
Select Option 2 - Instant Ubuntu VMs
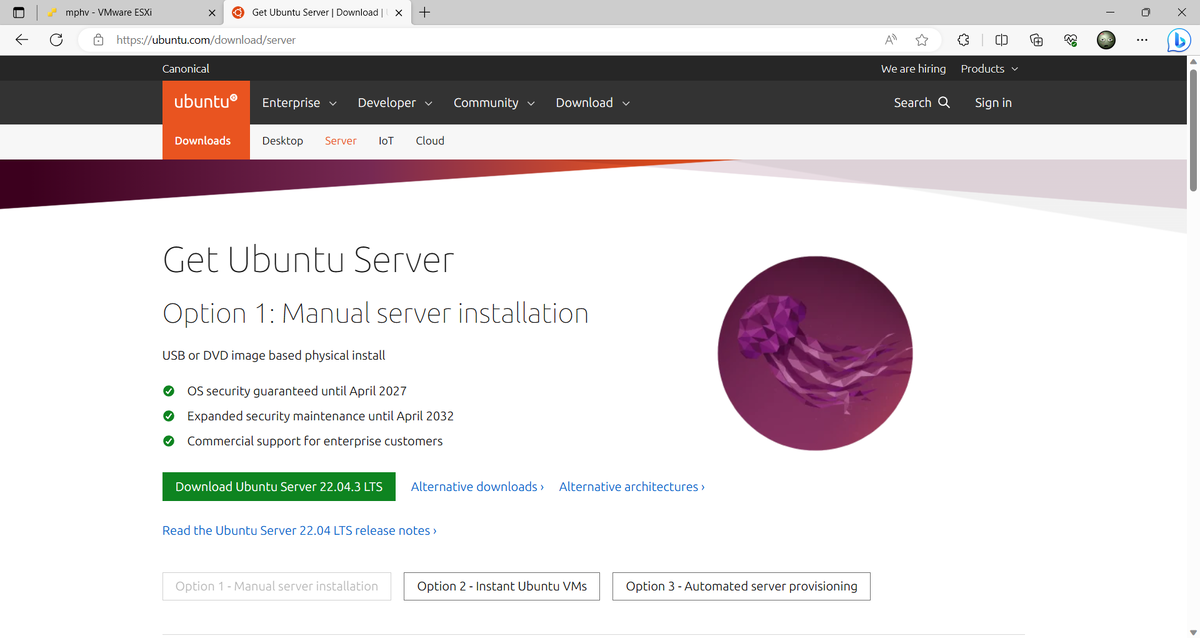pyautogui.click(x=502, y=586)
